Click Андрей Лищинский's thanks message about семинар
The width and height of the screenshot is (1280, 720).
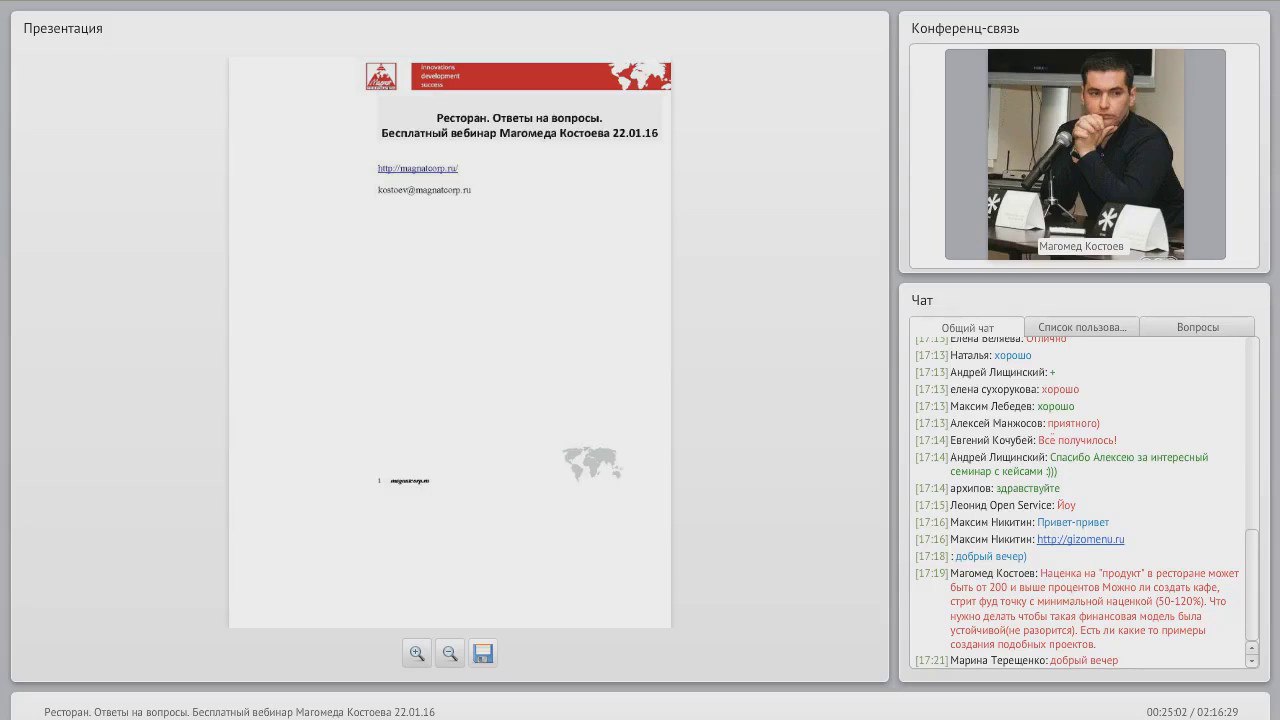1079,464
